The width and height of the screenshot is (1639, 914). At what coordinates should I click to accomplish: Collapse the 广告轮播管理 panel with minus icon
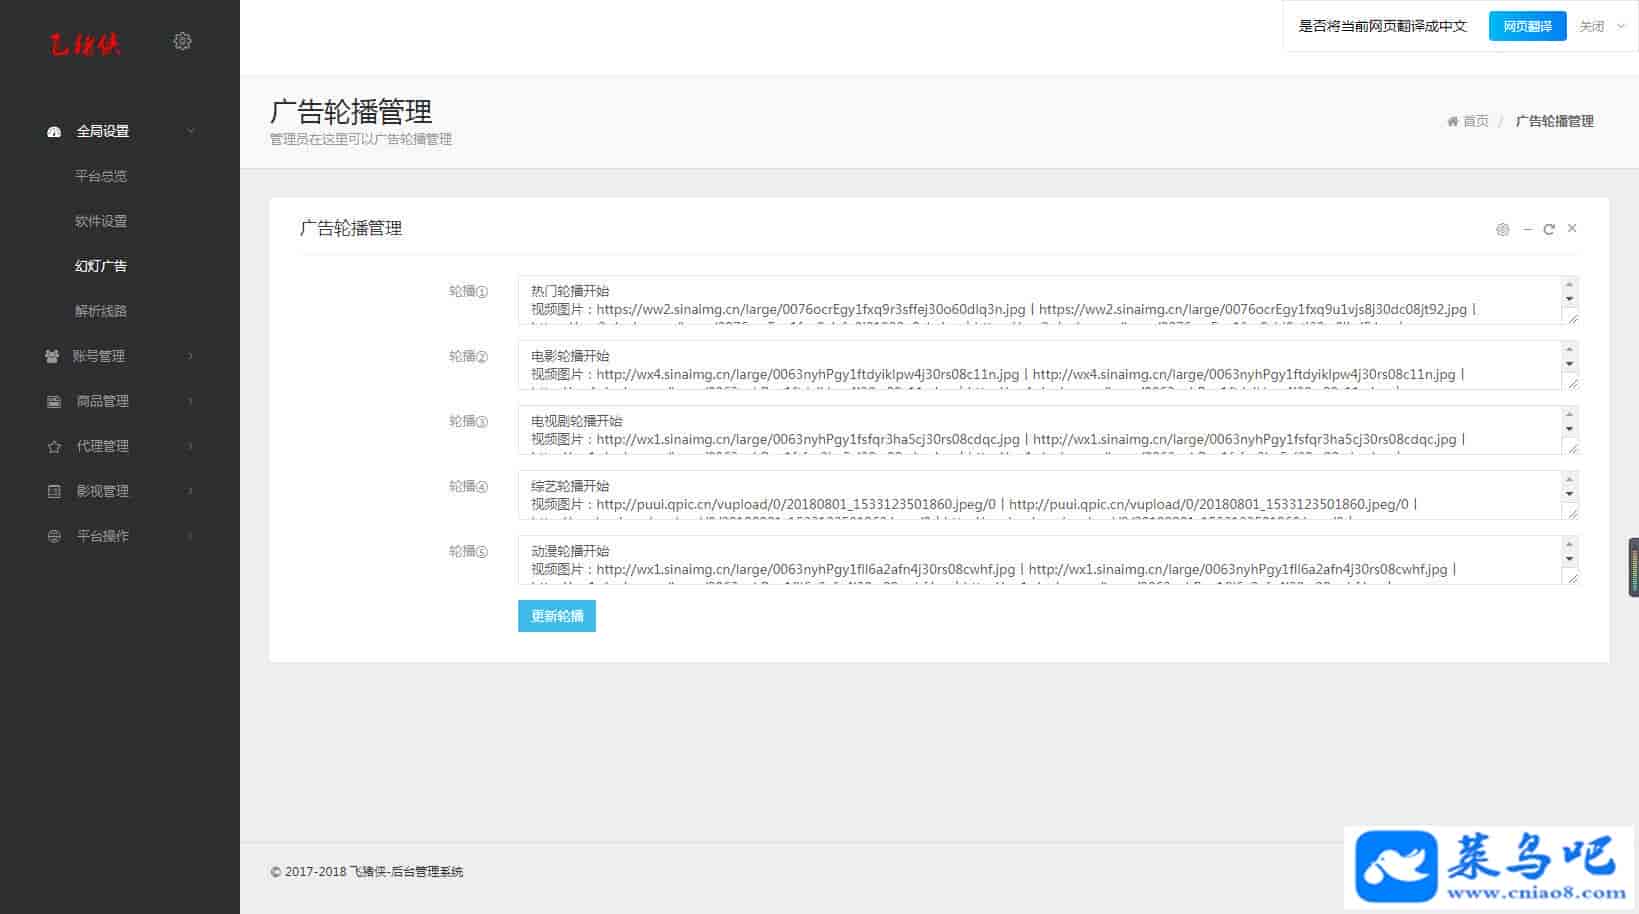[1527, 229]
